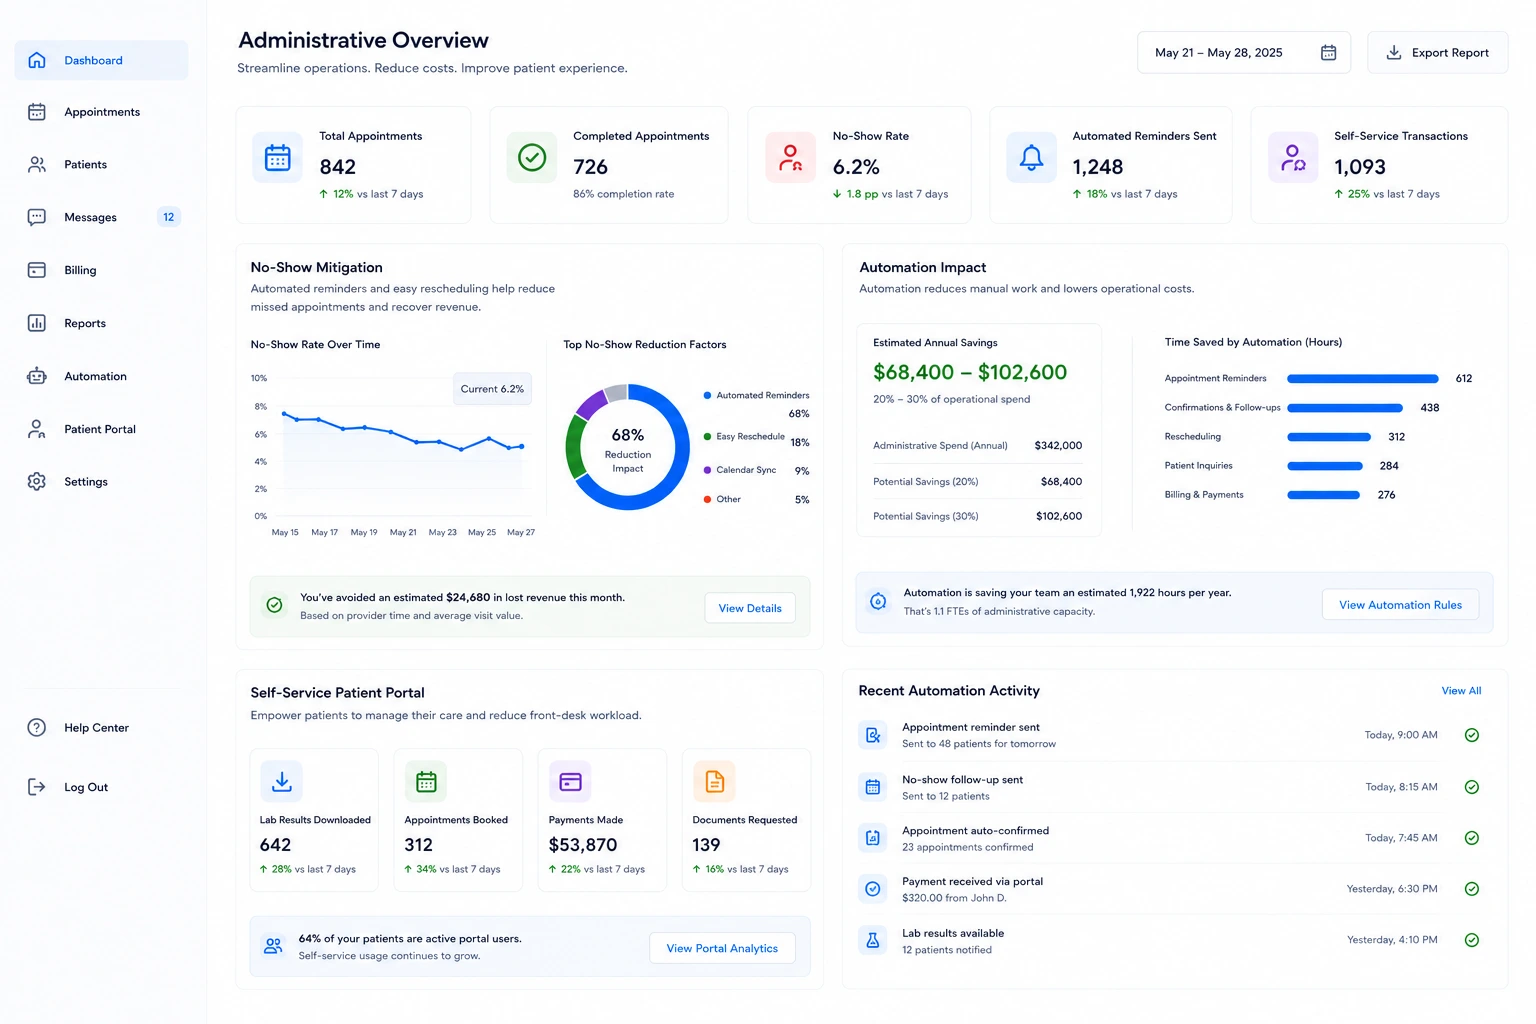Click the Log Out arrow icon
This screenshot has width=1536, height=1024.
coord(37,787)
